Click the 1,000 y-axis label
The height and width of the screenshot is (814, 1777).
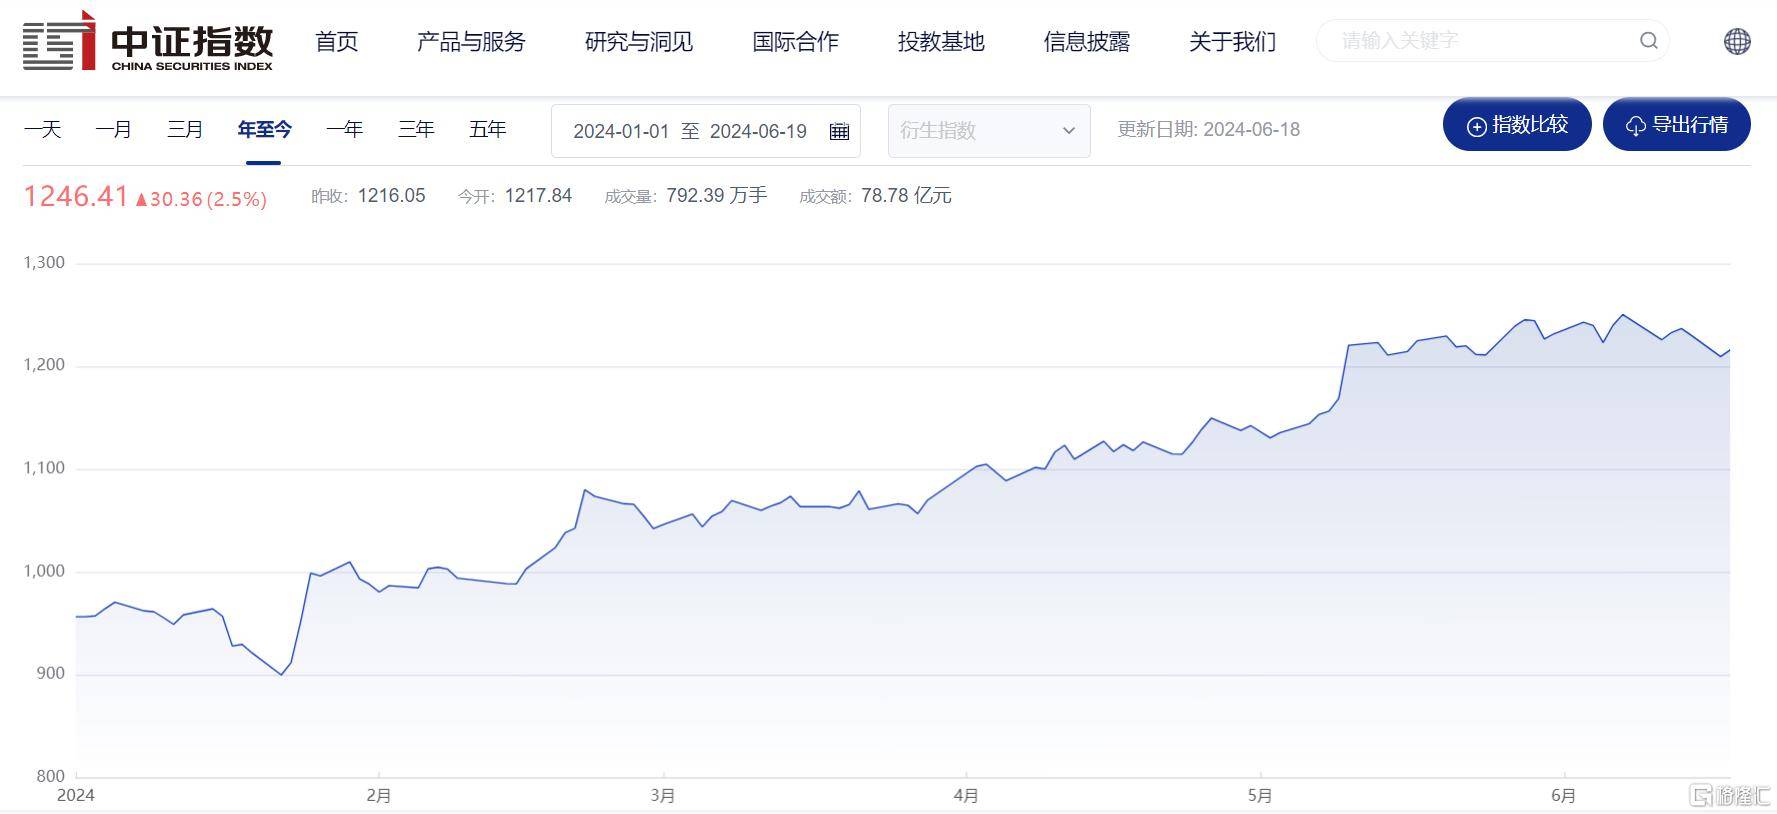click(44, 571)
